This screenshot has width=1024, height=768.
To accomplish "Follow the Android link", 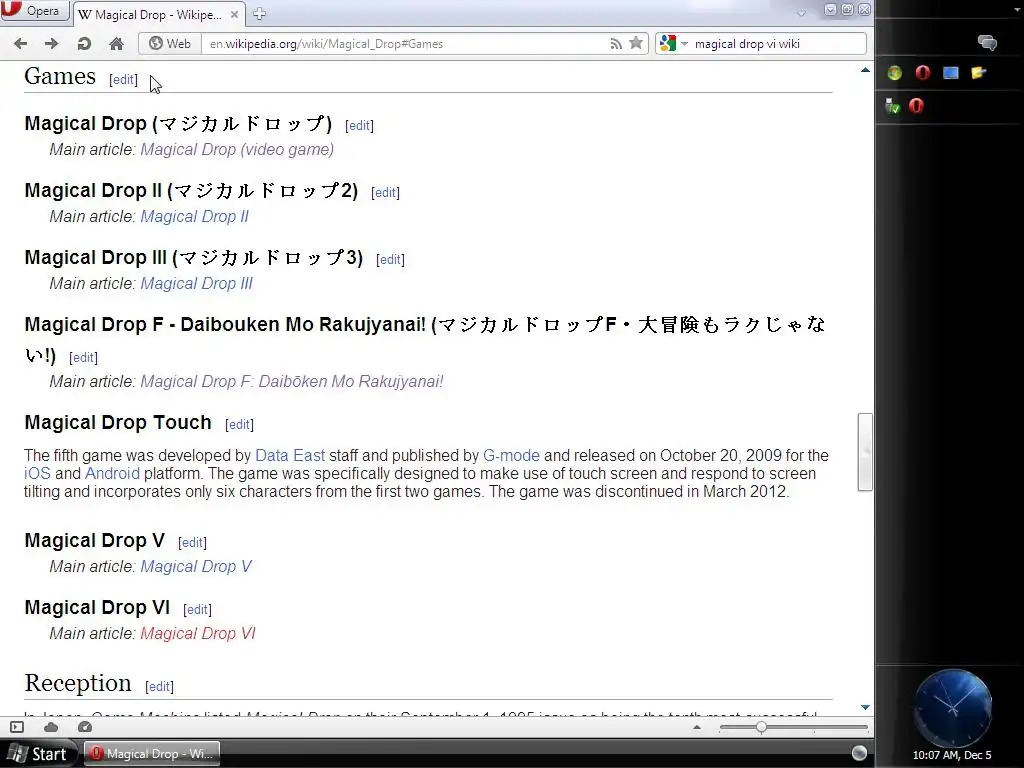I will coord(112,473).
